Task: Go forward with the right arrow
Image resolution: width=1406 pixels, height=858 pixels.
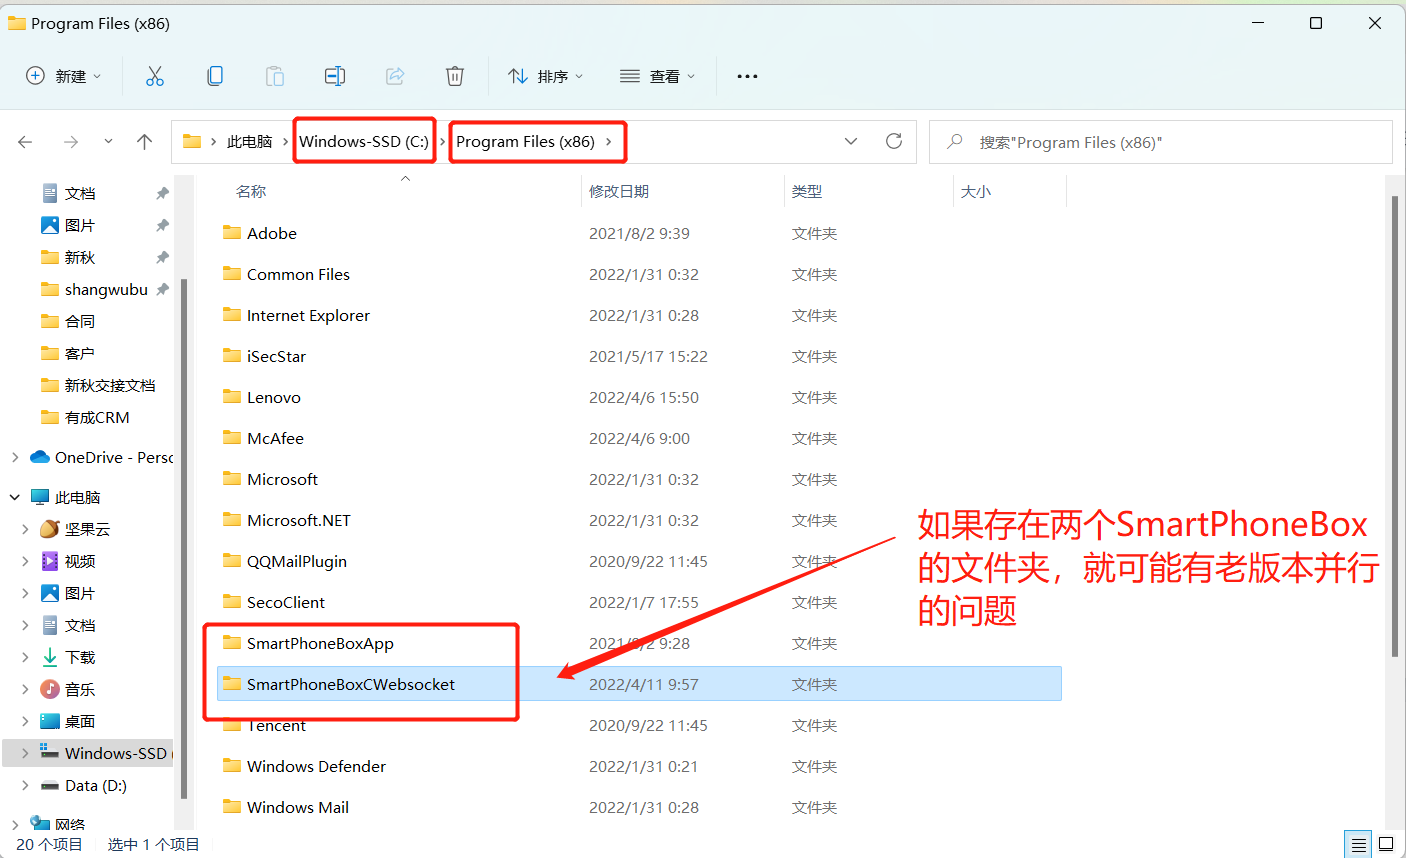Action: [71, 142]
